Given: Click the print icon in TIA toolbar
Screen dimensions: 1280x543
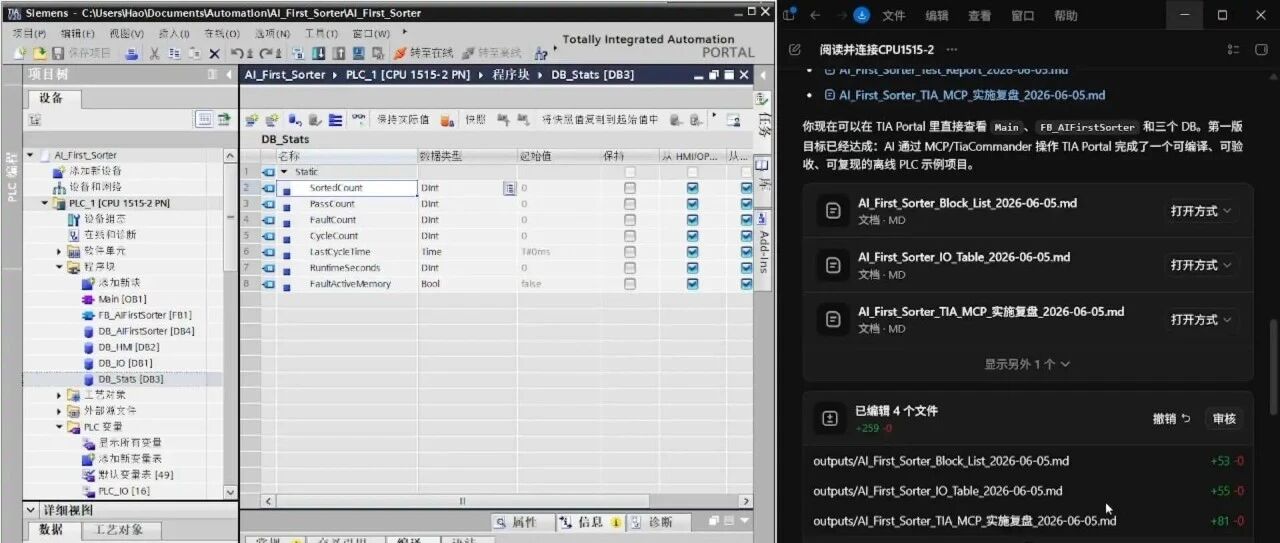Looking at the screenshot, I should (x=132, y=53).
